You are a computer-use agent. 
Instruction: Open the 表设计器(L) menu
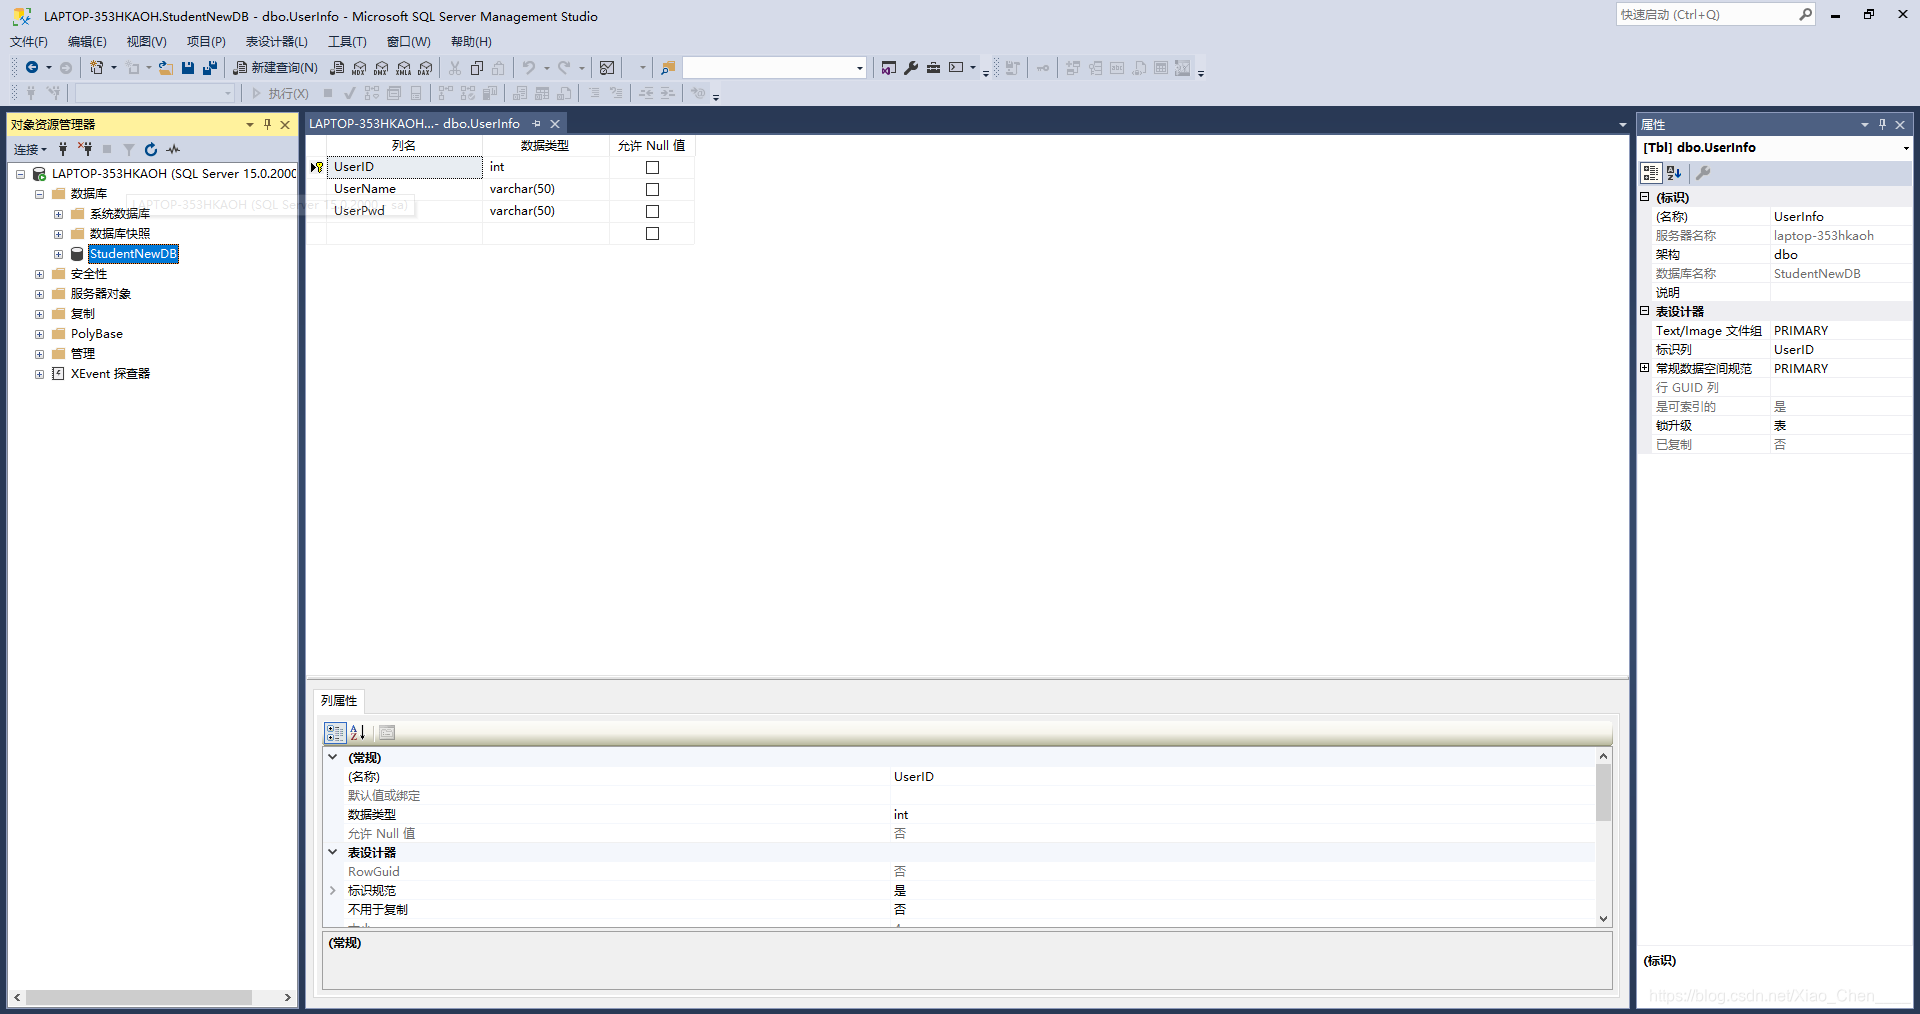point(277,41)
